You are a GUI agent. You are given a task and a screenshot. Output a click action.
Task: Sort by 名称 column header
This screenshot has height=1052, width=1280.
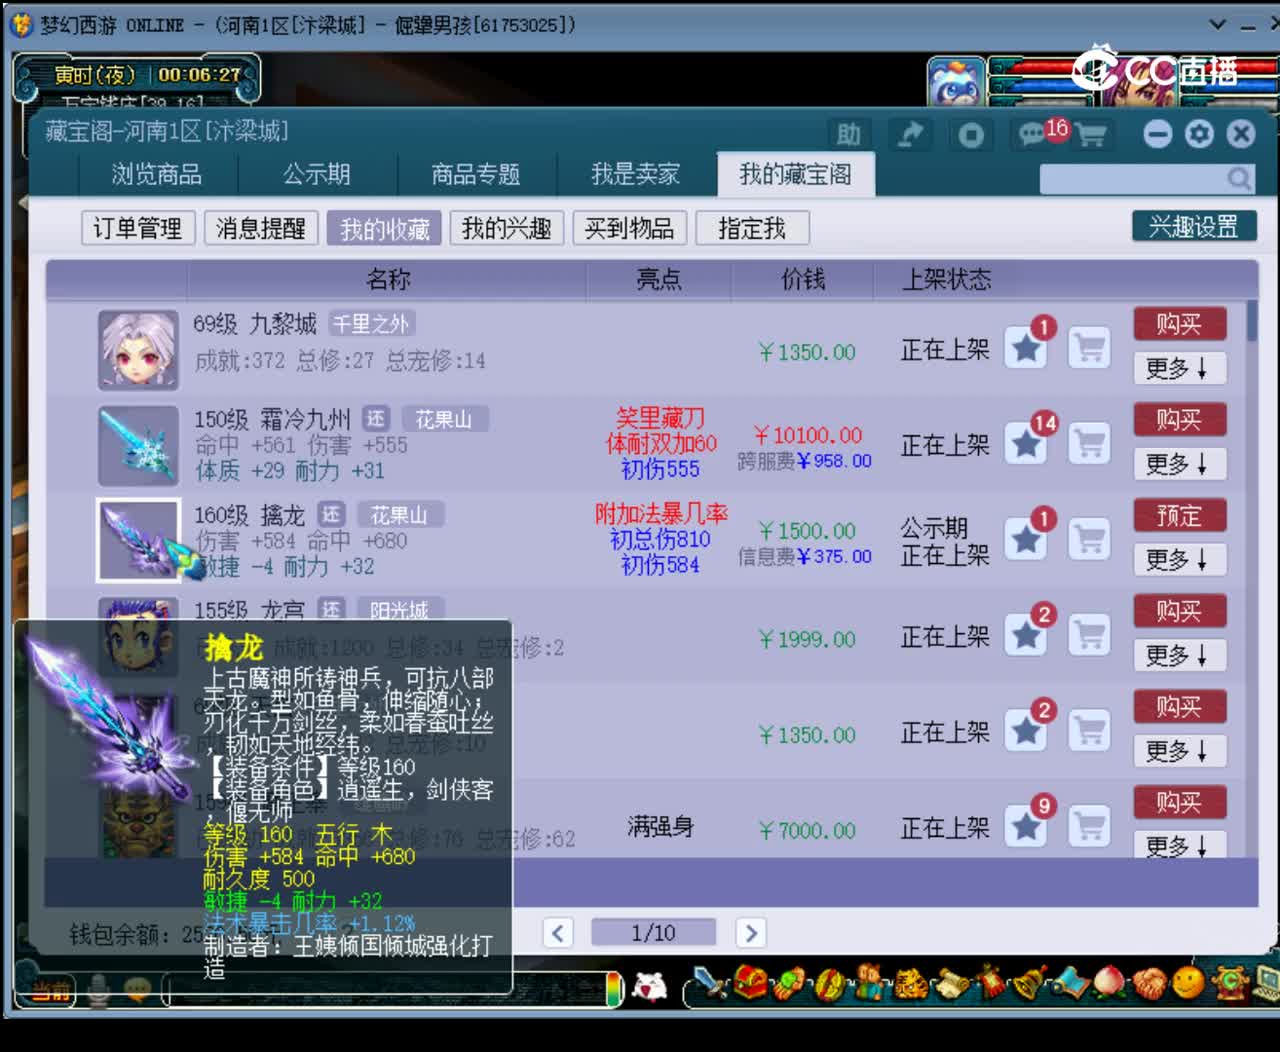point(388,279)
